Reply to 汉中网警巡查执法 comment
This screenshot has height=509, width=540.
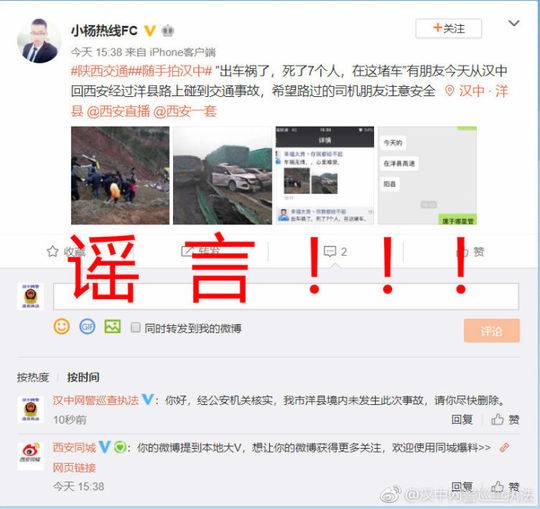462,419
